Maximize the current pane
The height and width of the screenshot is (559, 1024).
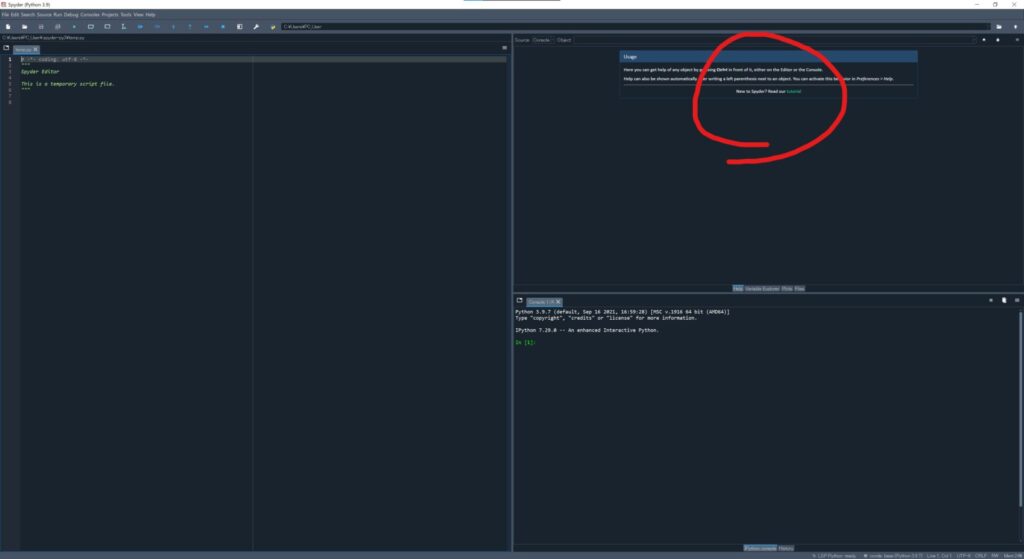pos(240,27)
